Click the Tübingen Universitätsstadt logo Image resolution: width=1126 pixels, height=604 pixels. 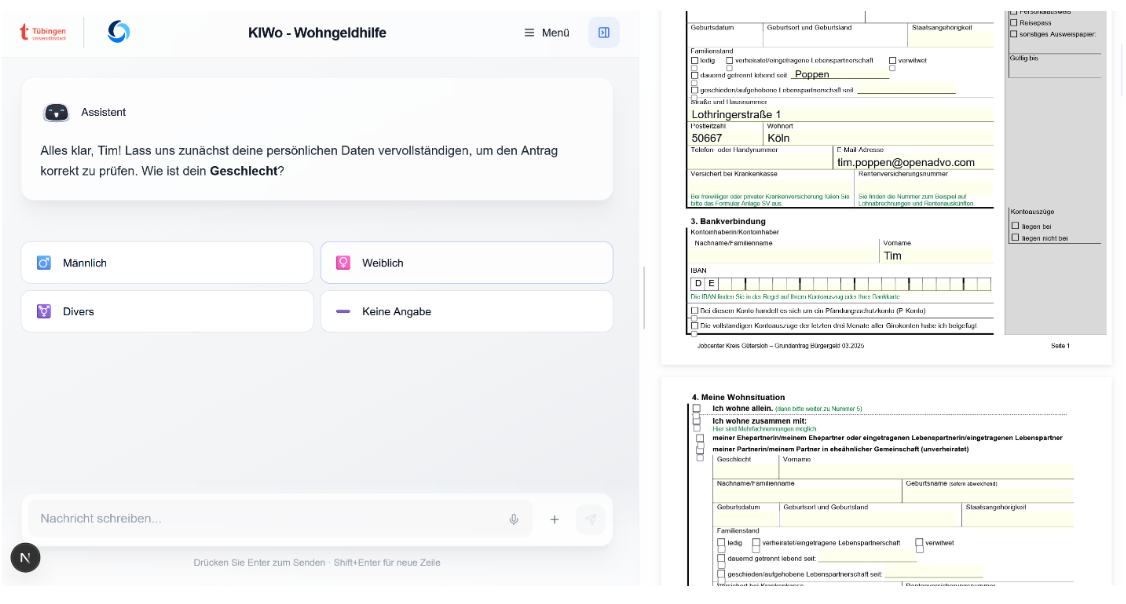click(42, 32)
